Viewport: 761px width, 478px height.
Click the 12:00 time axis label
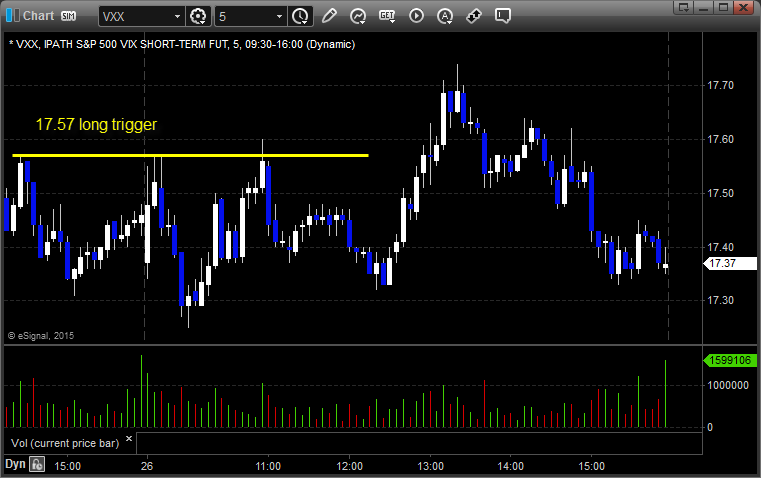349,466
